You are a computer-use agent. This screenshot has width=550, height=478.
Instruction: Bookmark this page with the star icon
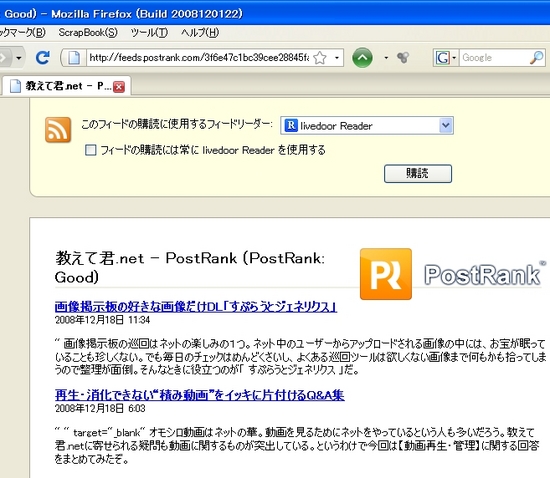[x=320, y=58]
